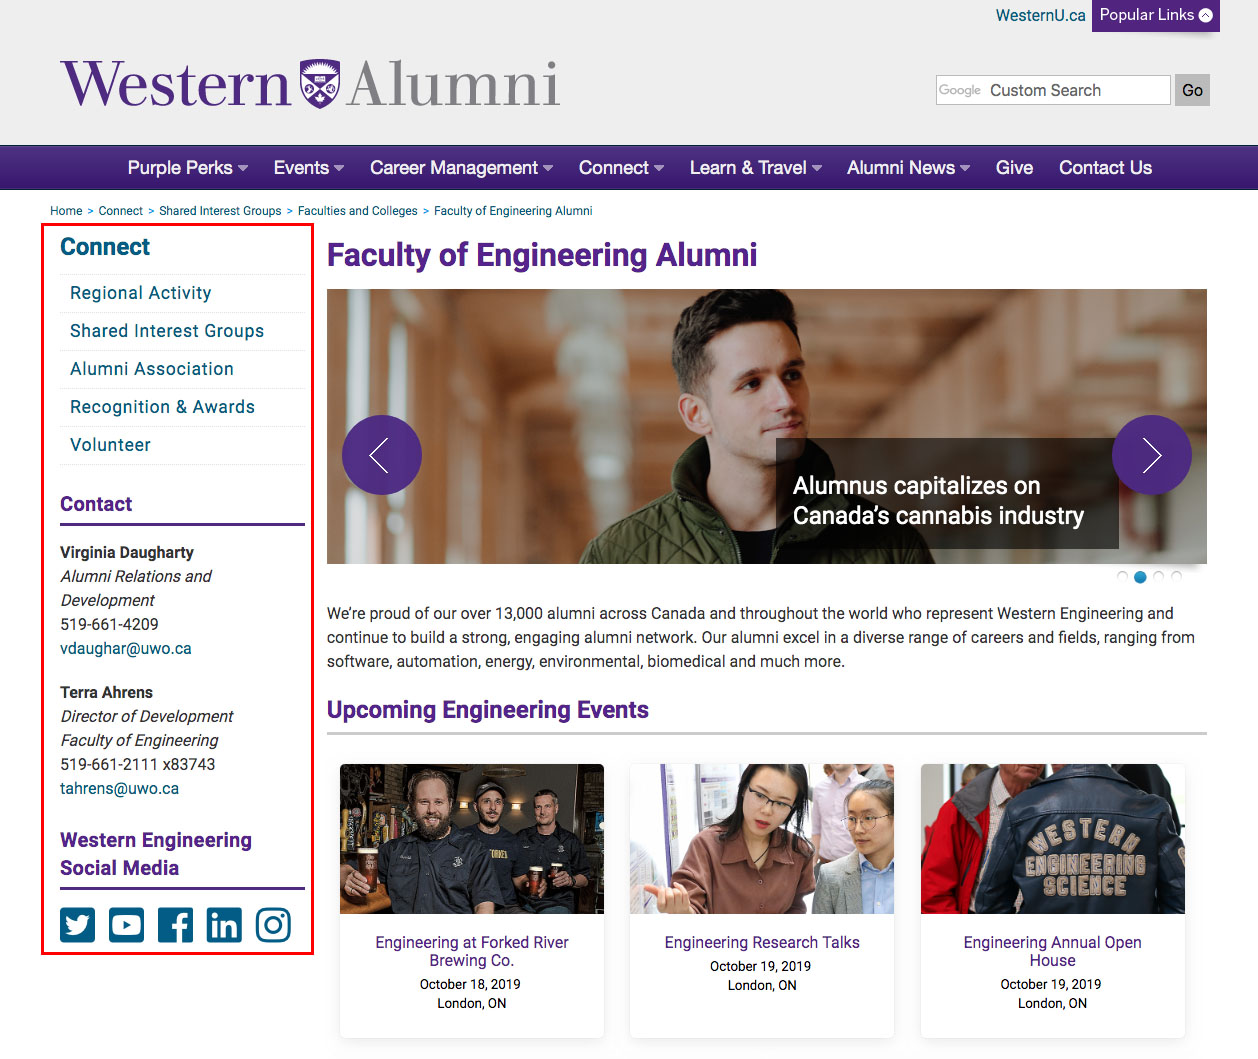Open Alumni Association sidebar link
The width and height of the screenshot is (1258, 1059).
point(152,369)
